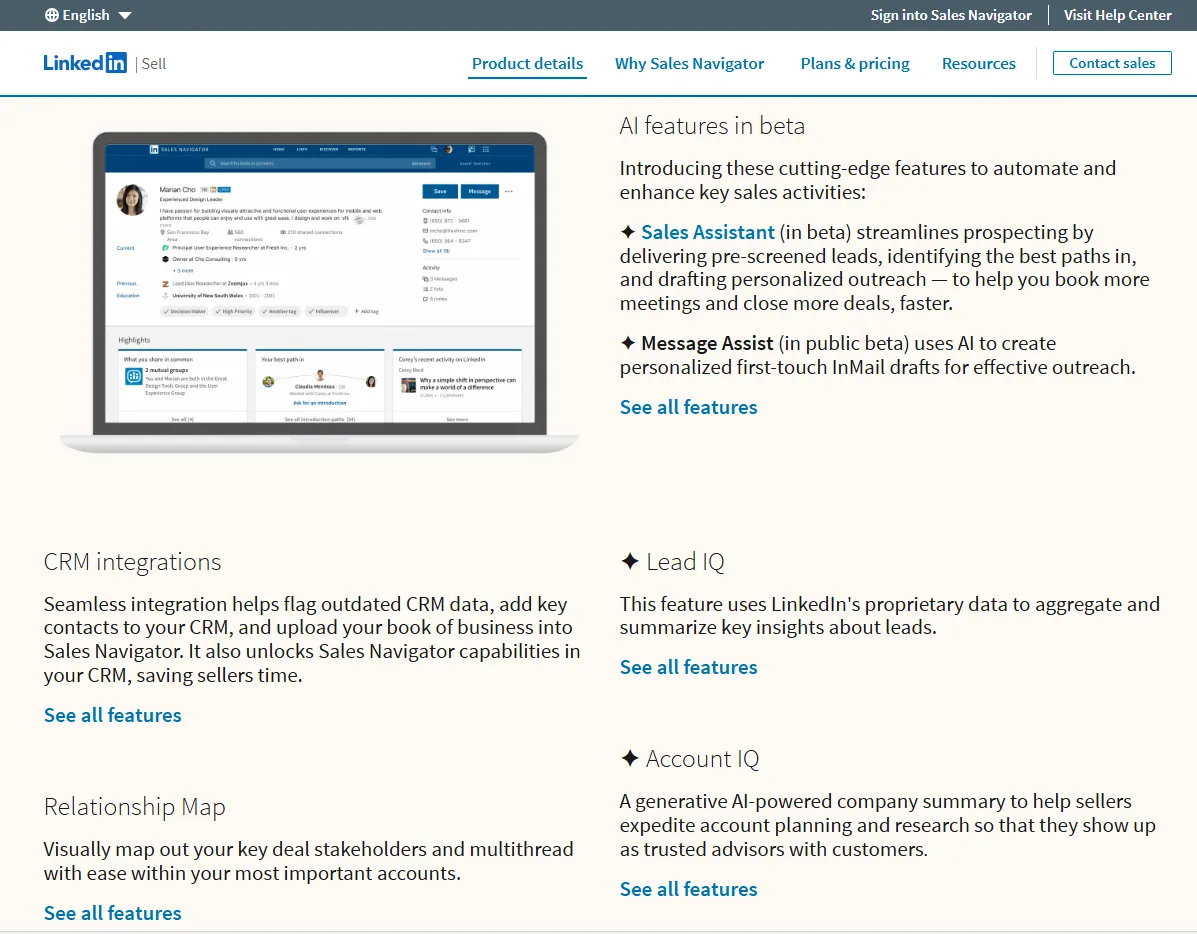Select Discover in the mockup navigation
Image resolution: width=1197 pixels, height=934 pixels.
(329, 149)
